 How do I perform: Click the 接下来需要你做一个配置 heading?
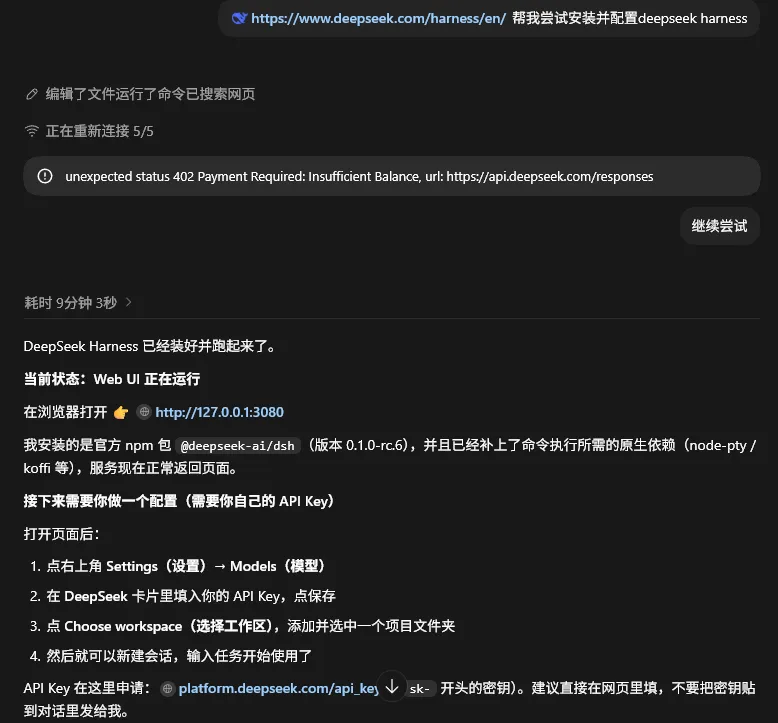[178, 501]
